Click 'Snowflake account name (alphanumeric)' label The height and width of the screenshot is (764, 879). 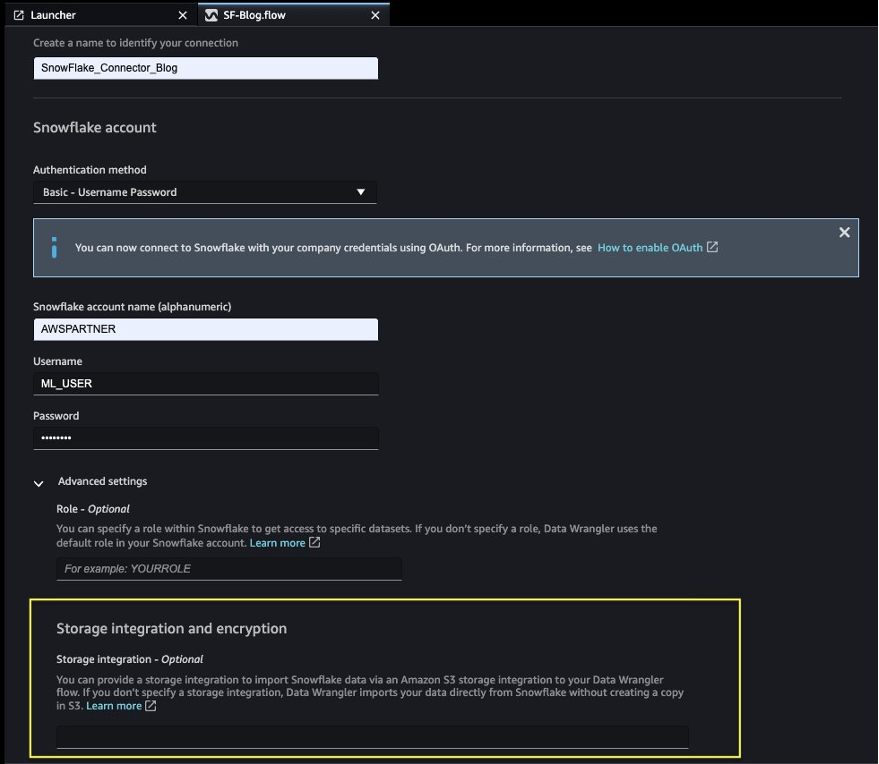(132, 307)
